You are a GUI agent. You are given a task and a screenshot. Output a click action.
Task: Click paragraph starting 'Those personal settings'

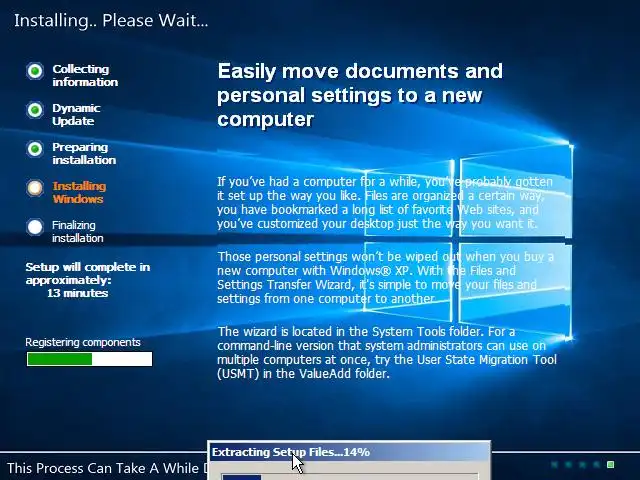tap(385, 278)
